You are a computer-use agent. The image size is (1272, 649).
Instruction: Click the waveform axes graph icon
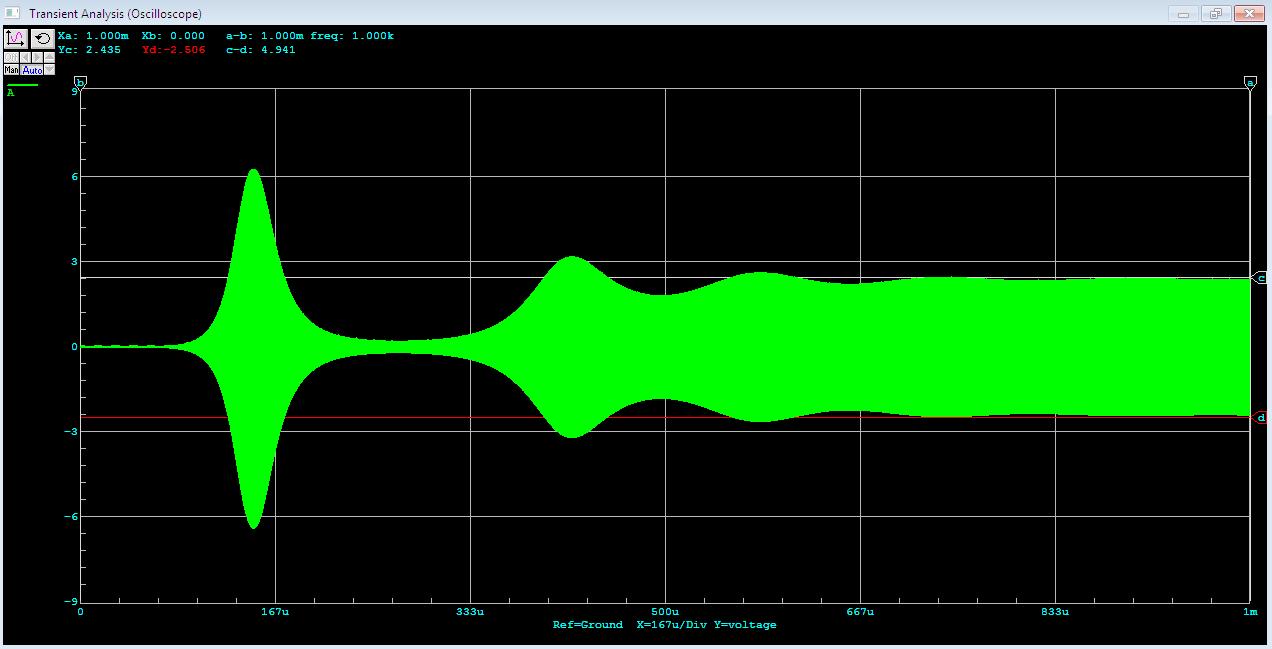coord(16,39)
